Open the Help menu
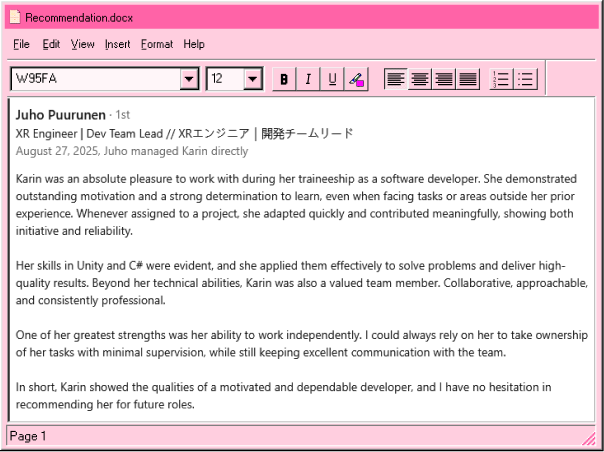Viewport: 604px width, 452px height. pos(194,44)
